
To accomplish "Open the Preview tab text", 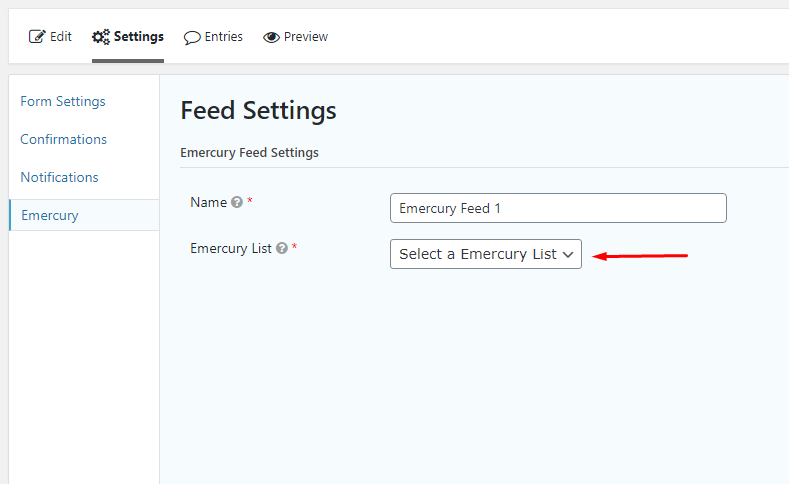I will coord(306,37).
